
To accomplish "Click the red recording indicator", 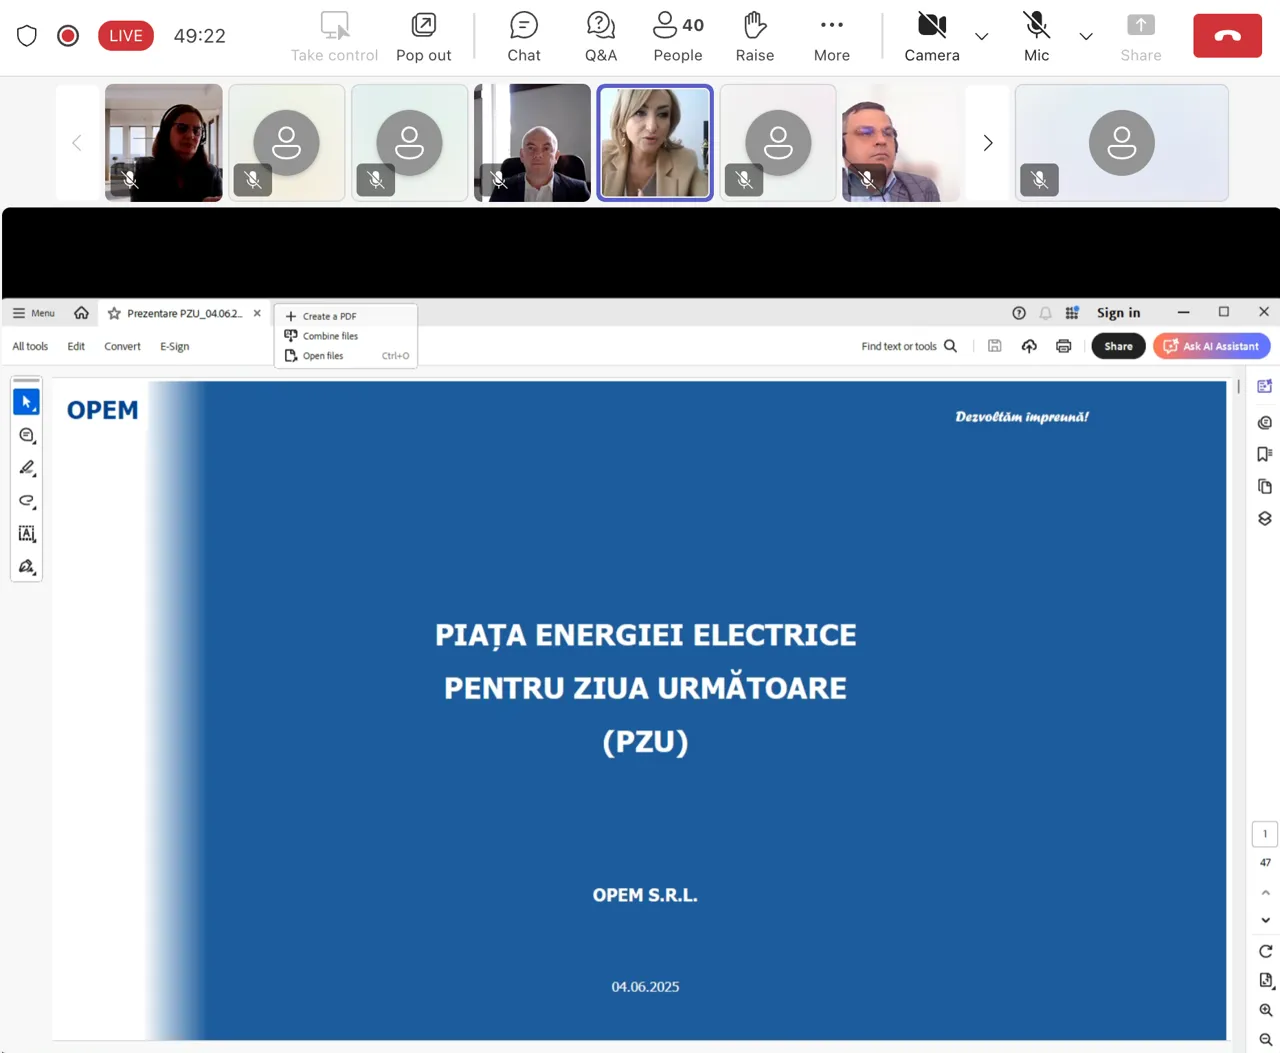I will click(68, 36).
